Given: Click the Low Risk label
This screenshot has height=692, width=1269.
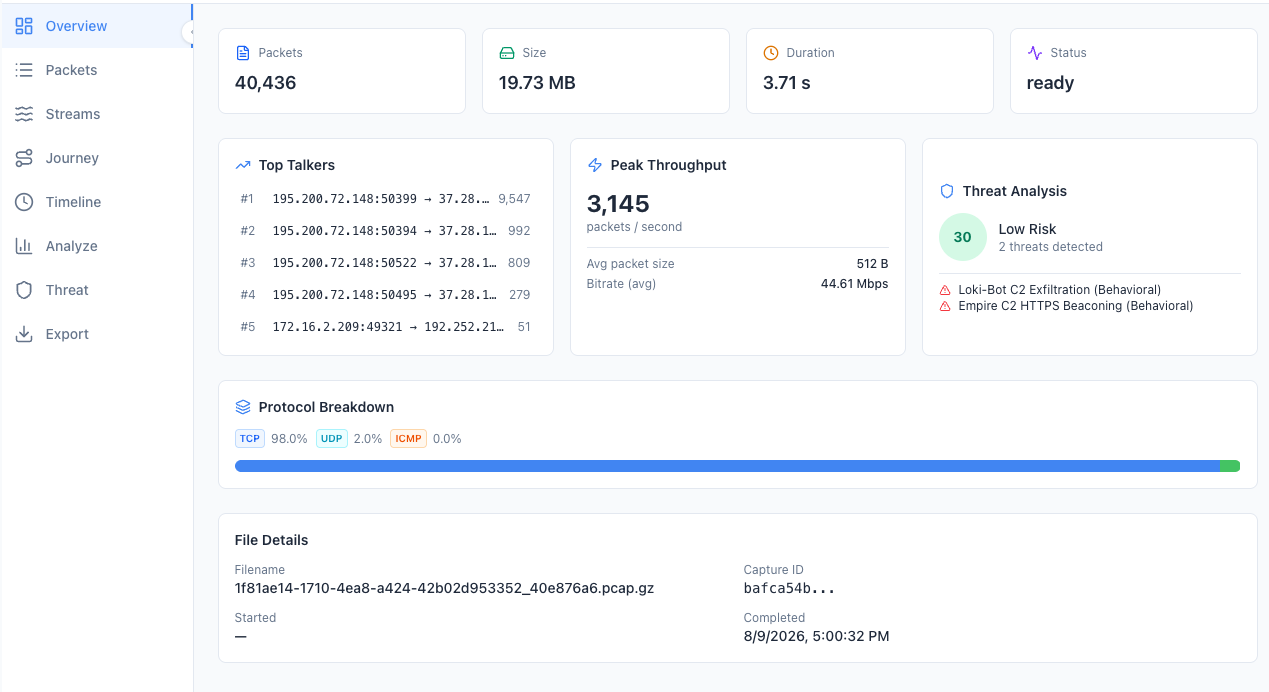Looking at the screenshot, I should point(1027,229).
